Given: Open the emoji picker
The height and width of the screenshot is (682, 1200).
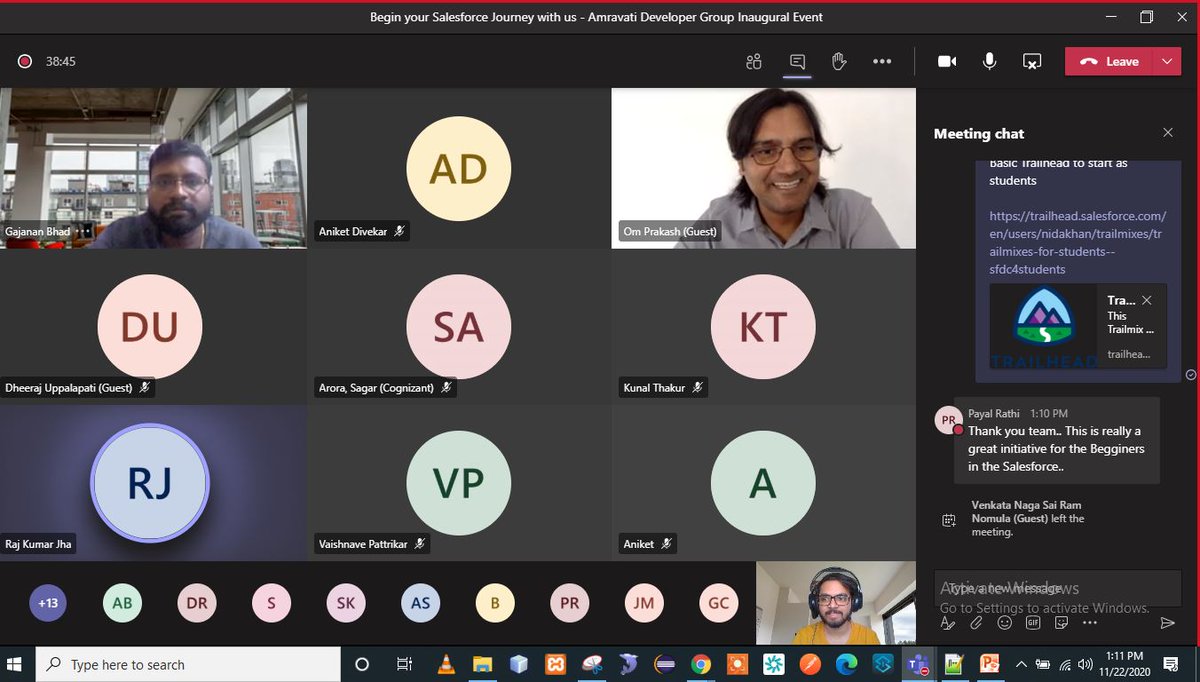Looking at the screenshot, I should click(x=1005, y=623).
